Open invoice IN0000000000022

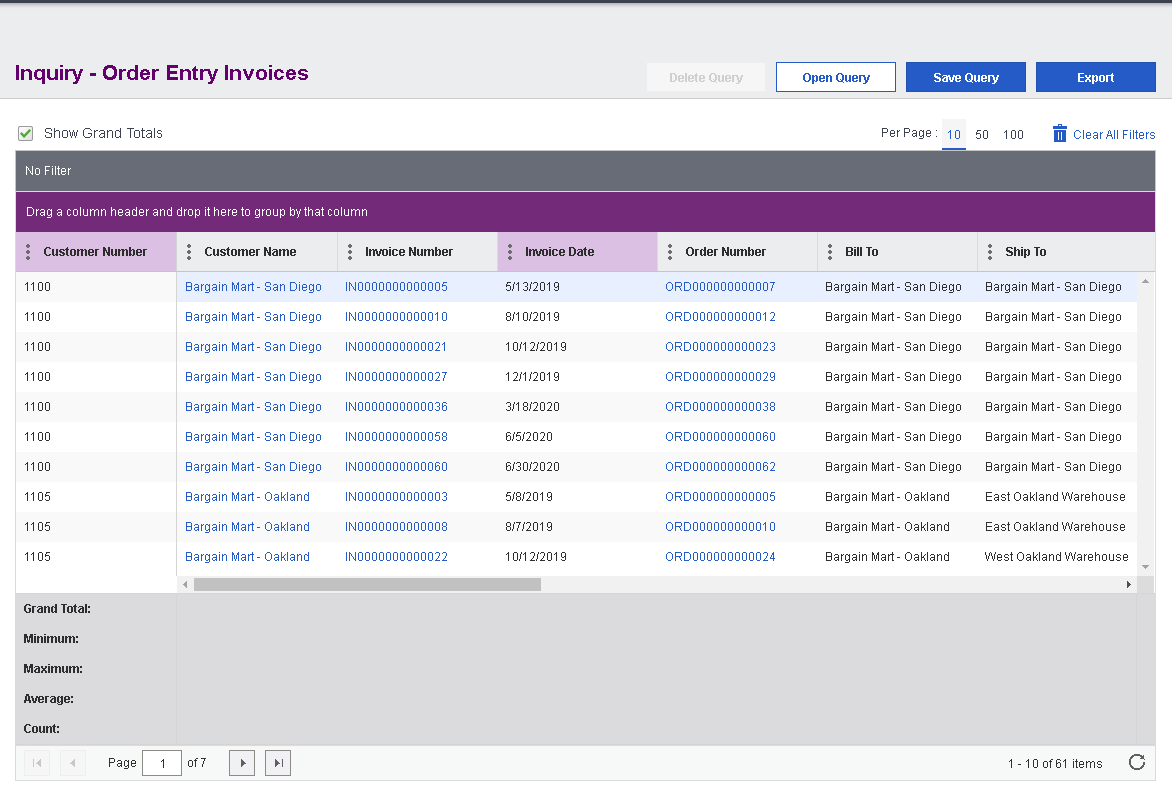tap(396, 556)
